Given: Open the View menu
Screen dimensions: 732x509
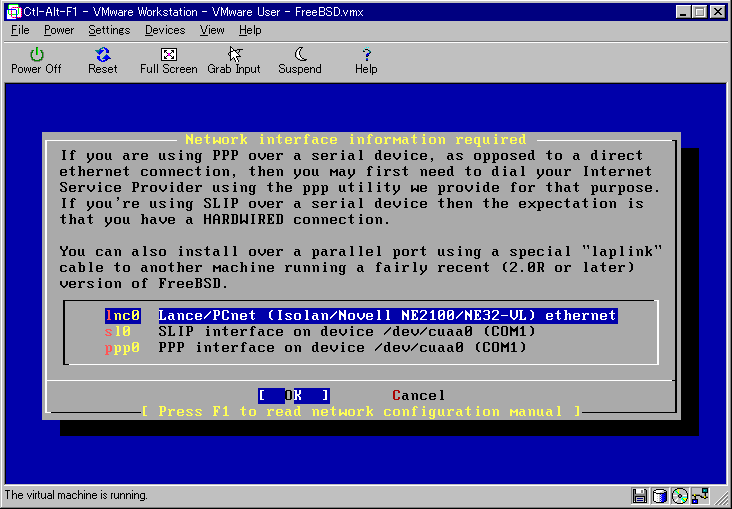Looking at the screenshot, I should coord(212,30).
